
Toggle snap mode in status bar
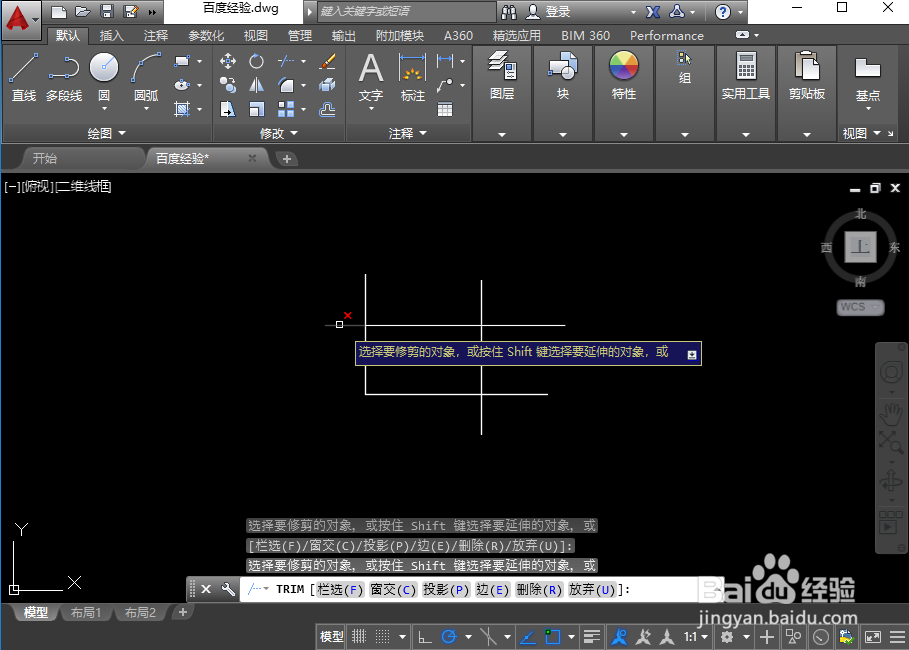(x=383, y=637)
